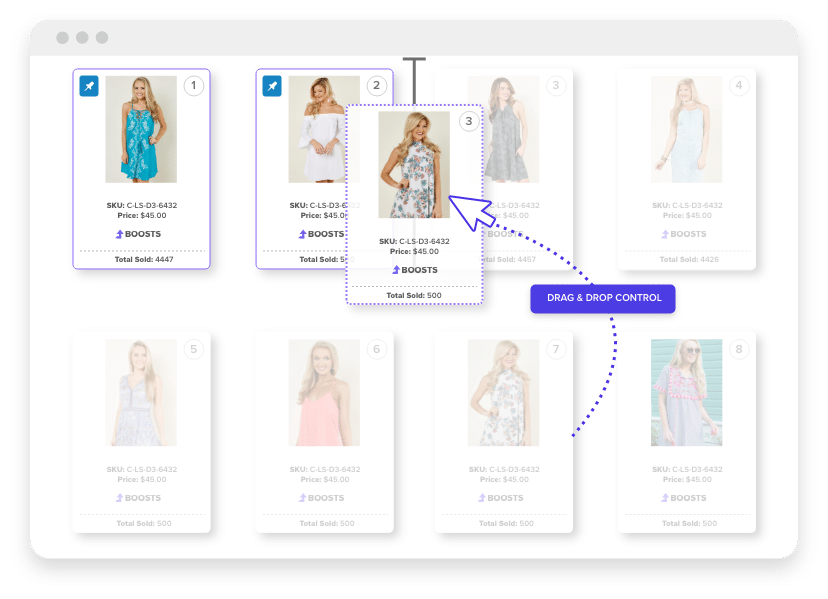
Task: Click the number 8 badge circle
Action: pyautogui.click(x=739, y=347)
